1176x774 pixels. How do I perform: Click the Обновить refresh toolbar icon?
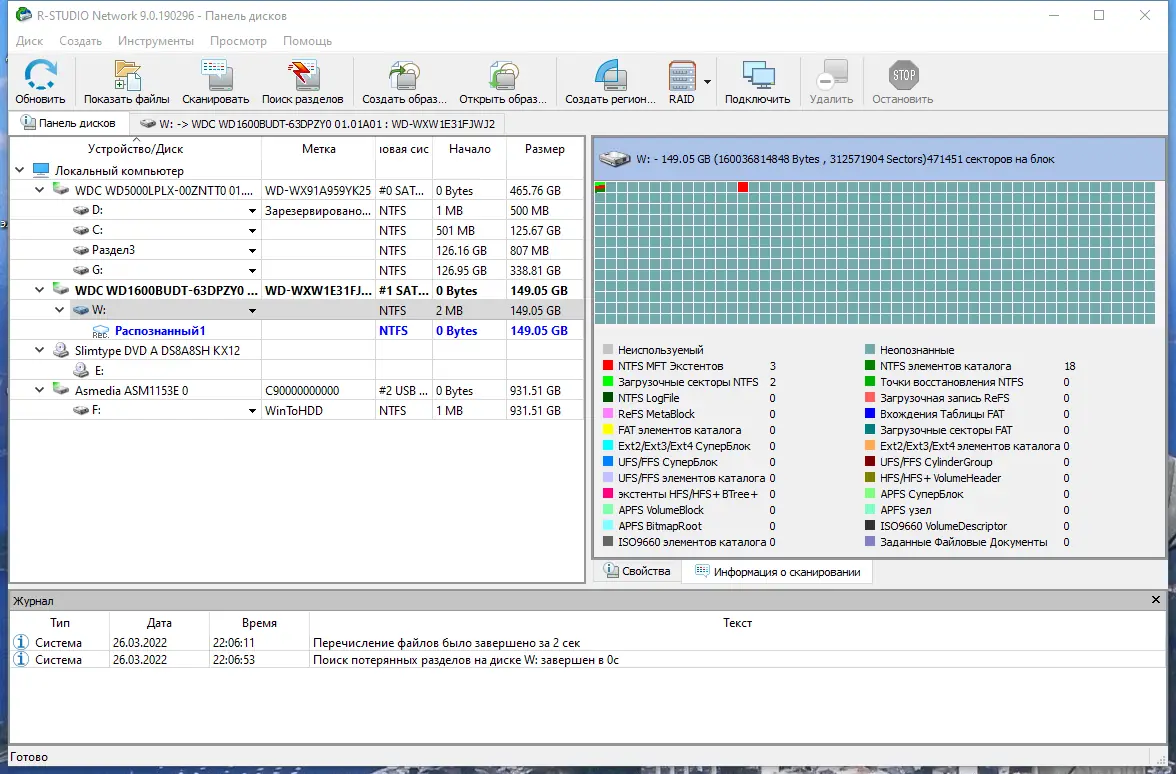pyautogui.click(x=40, y=81)
